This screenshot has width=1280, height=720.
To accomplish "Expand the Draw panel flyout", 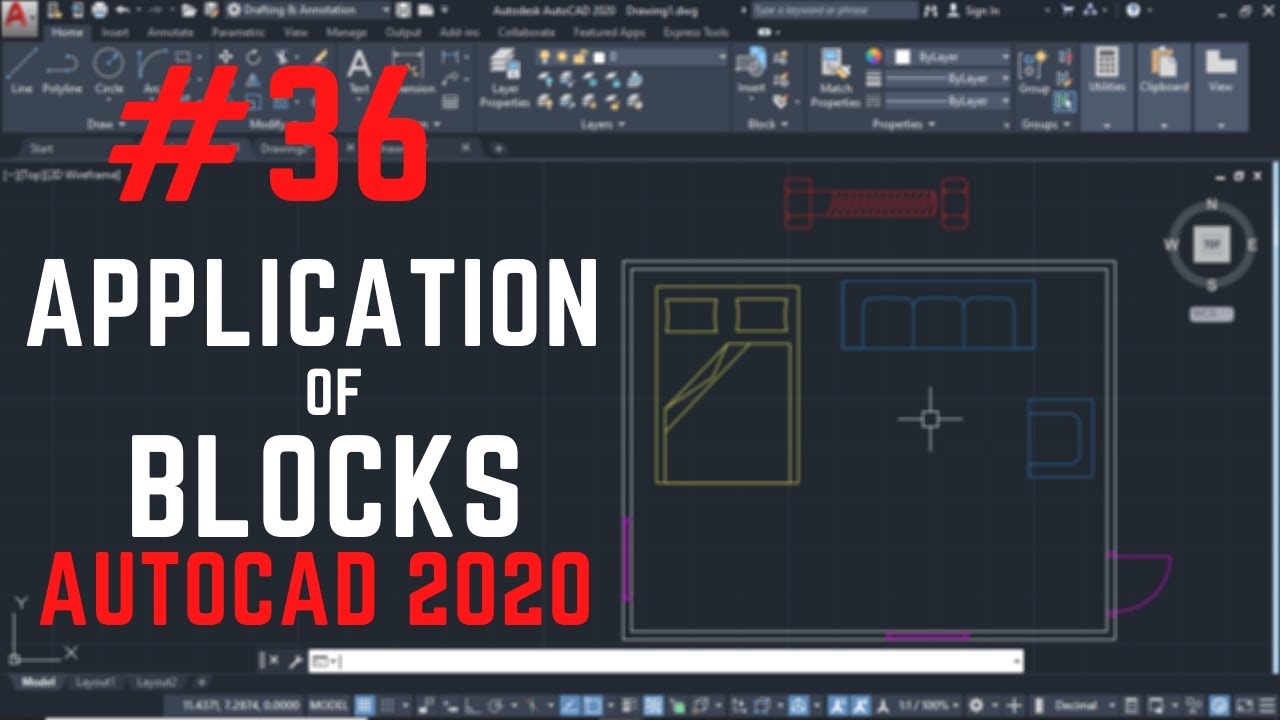I will pos(105,125).
